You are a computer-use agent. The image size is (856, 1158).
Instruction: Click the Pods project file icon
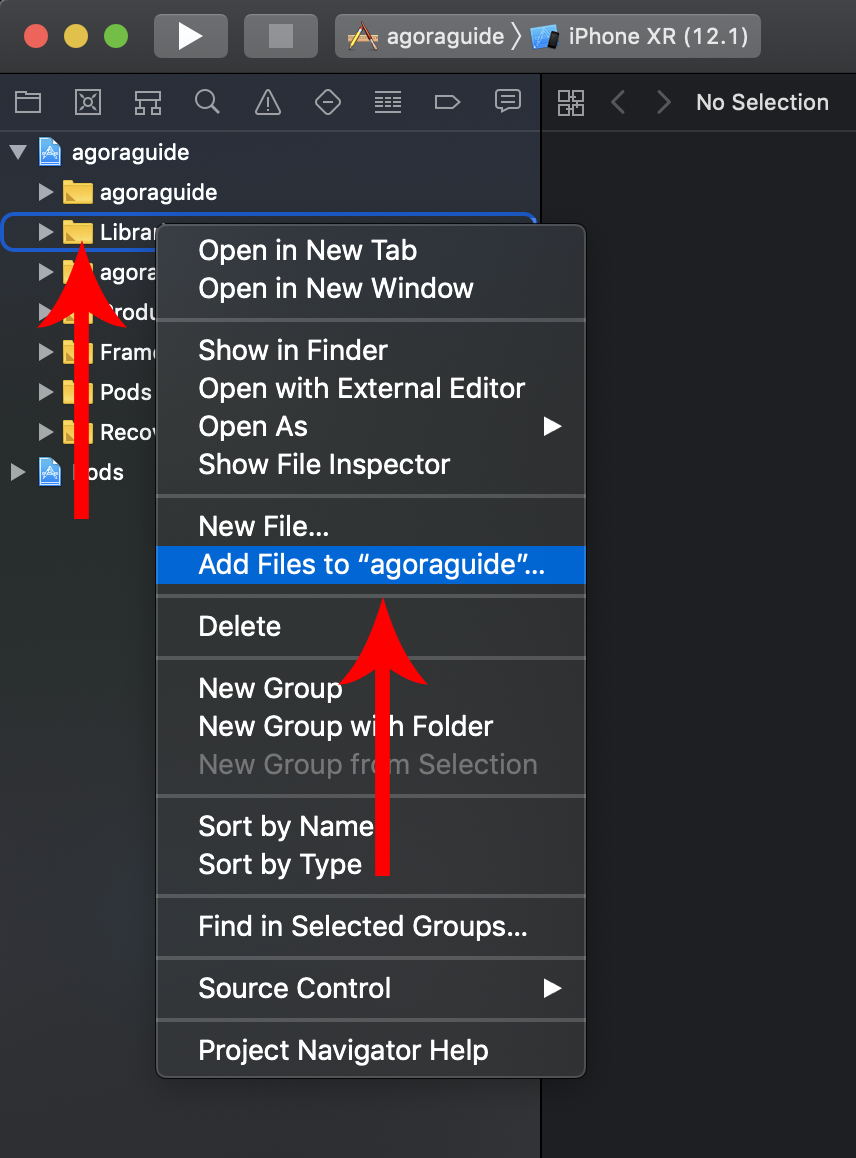point(50,472)
